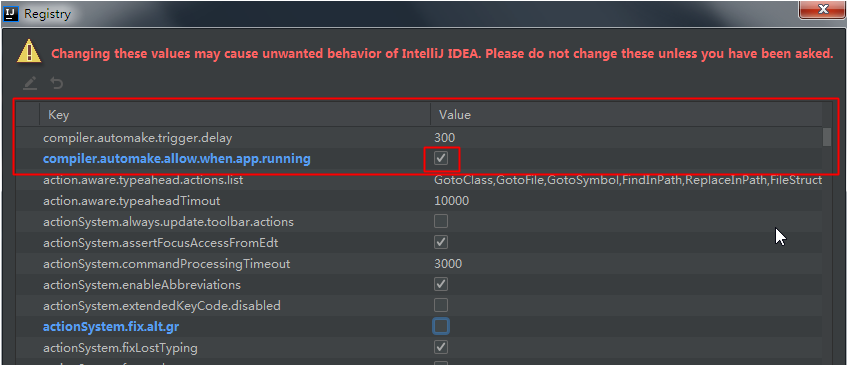Click the yellow warning triangle icon
This screenshot has width=854, height=365.
point(29,52)
